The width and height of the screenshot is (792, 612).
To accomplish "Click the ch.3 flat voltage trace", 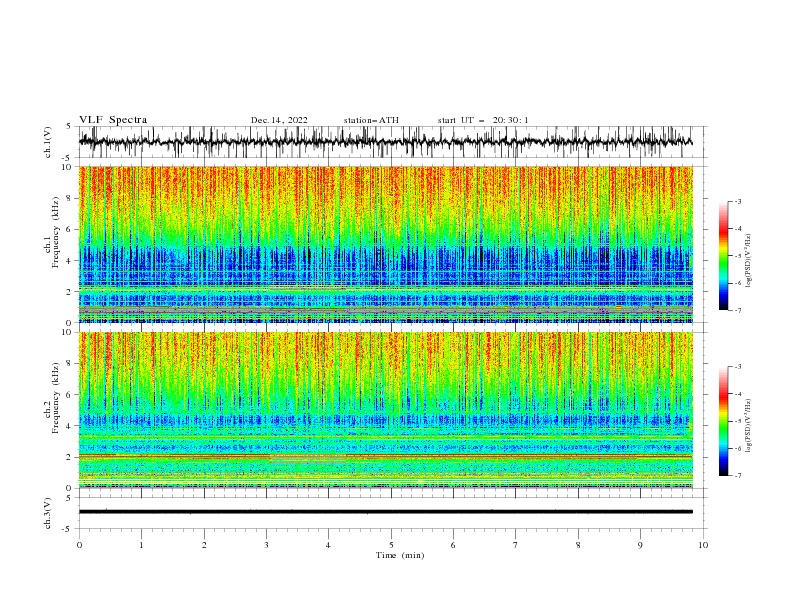I will coord(385,512).
